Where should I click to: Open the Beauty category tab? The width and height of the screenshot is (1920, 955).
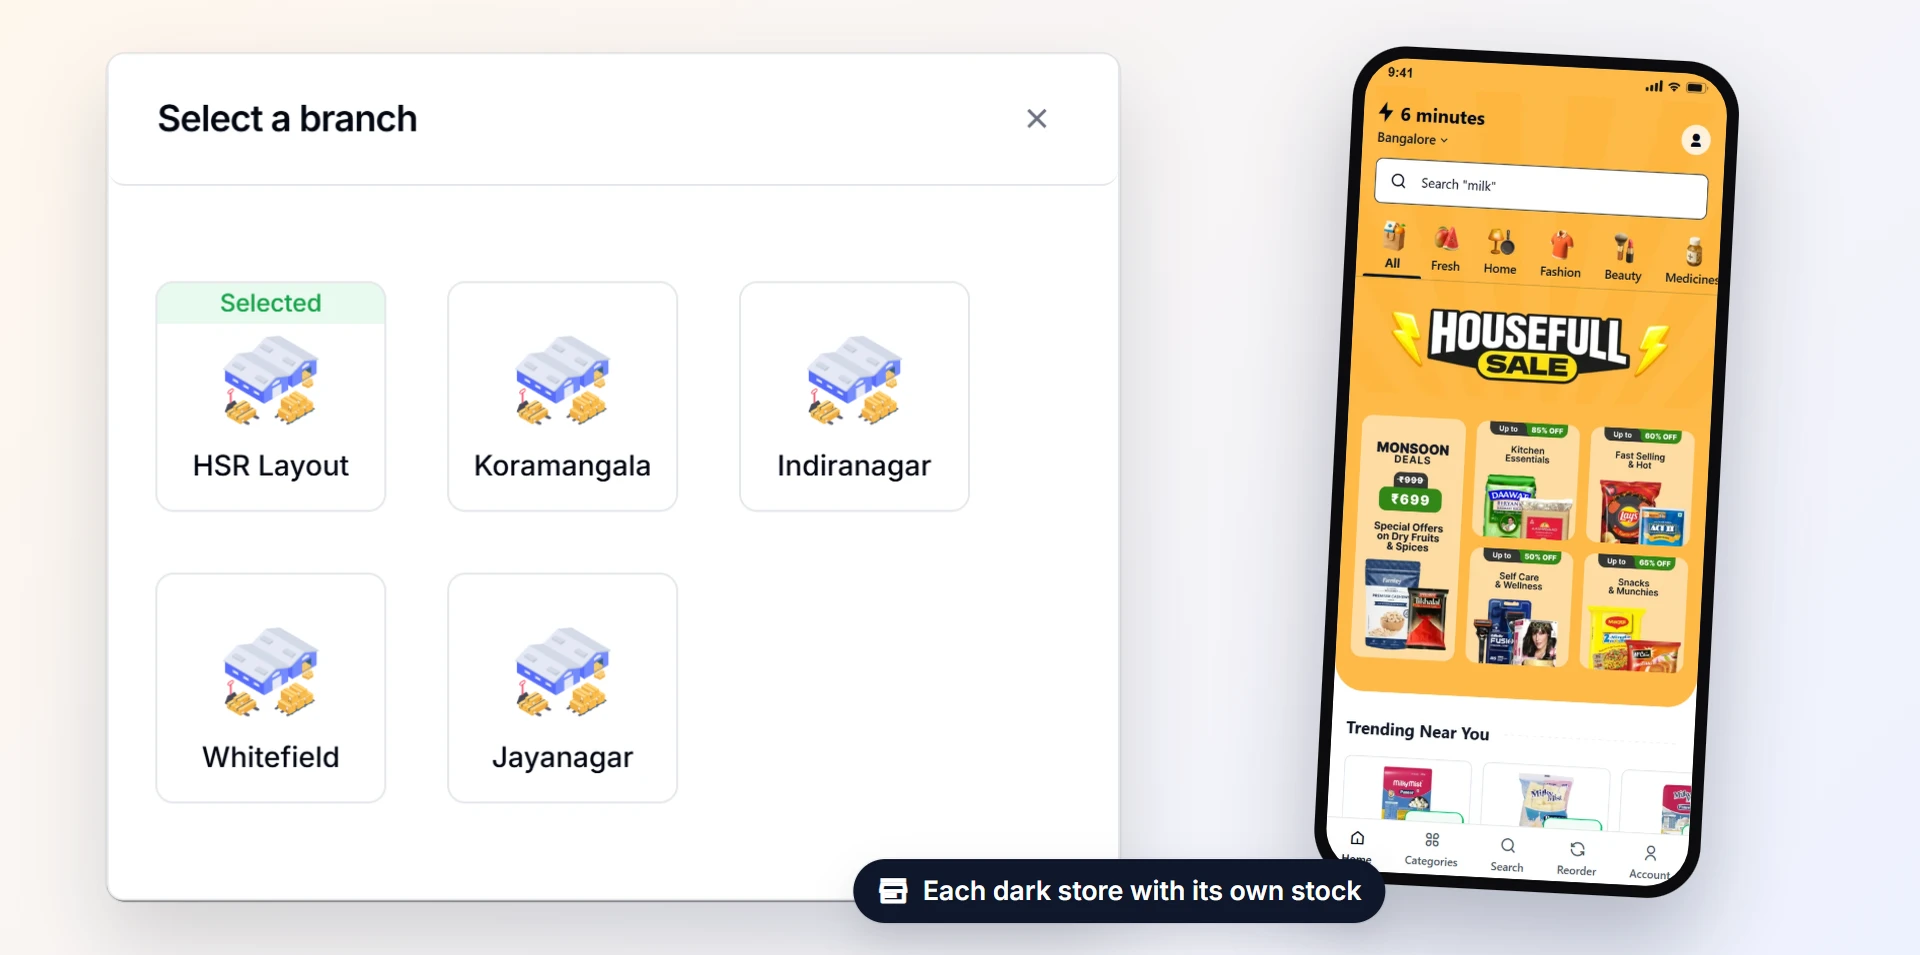tap(1623, 258)
